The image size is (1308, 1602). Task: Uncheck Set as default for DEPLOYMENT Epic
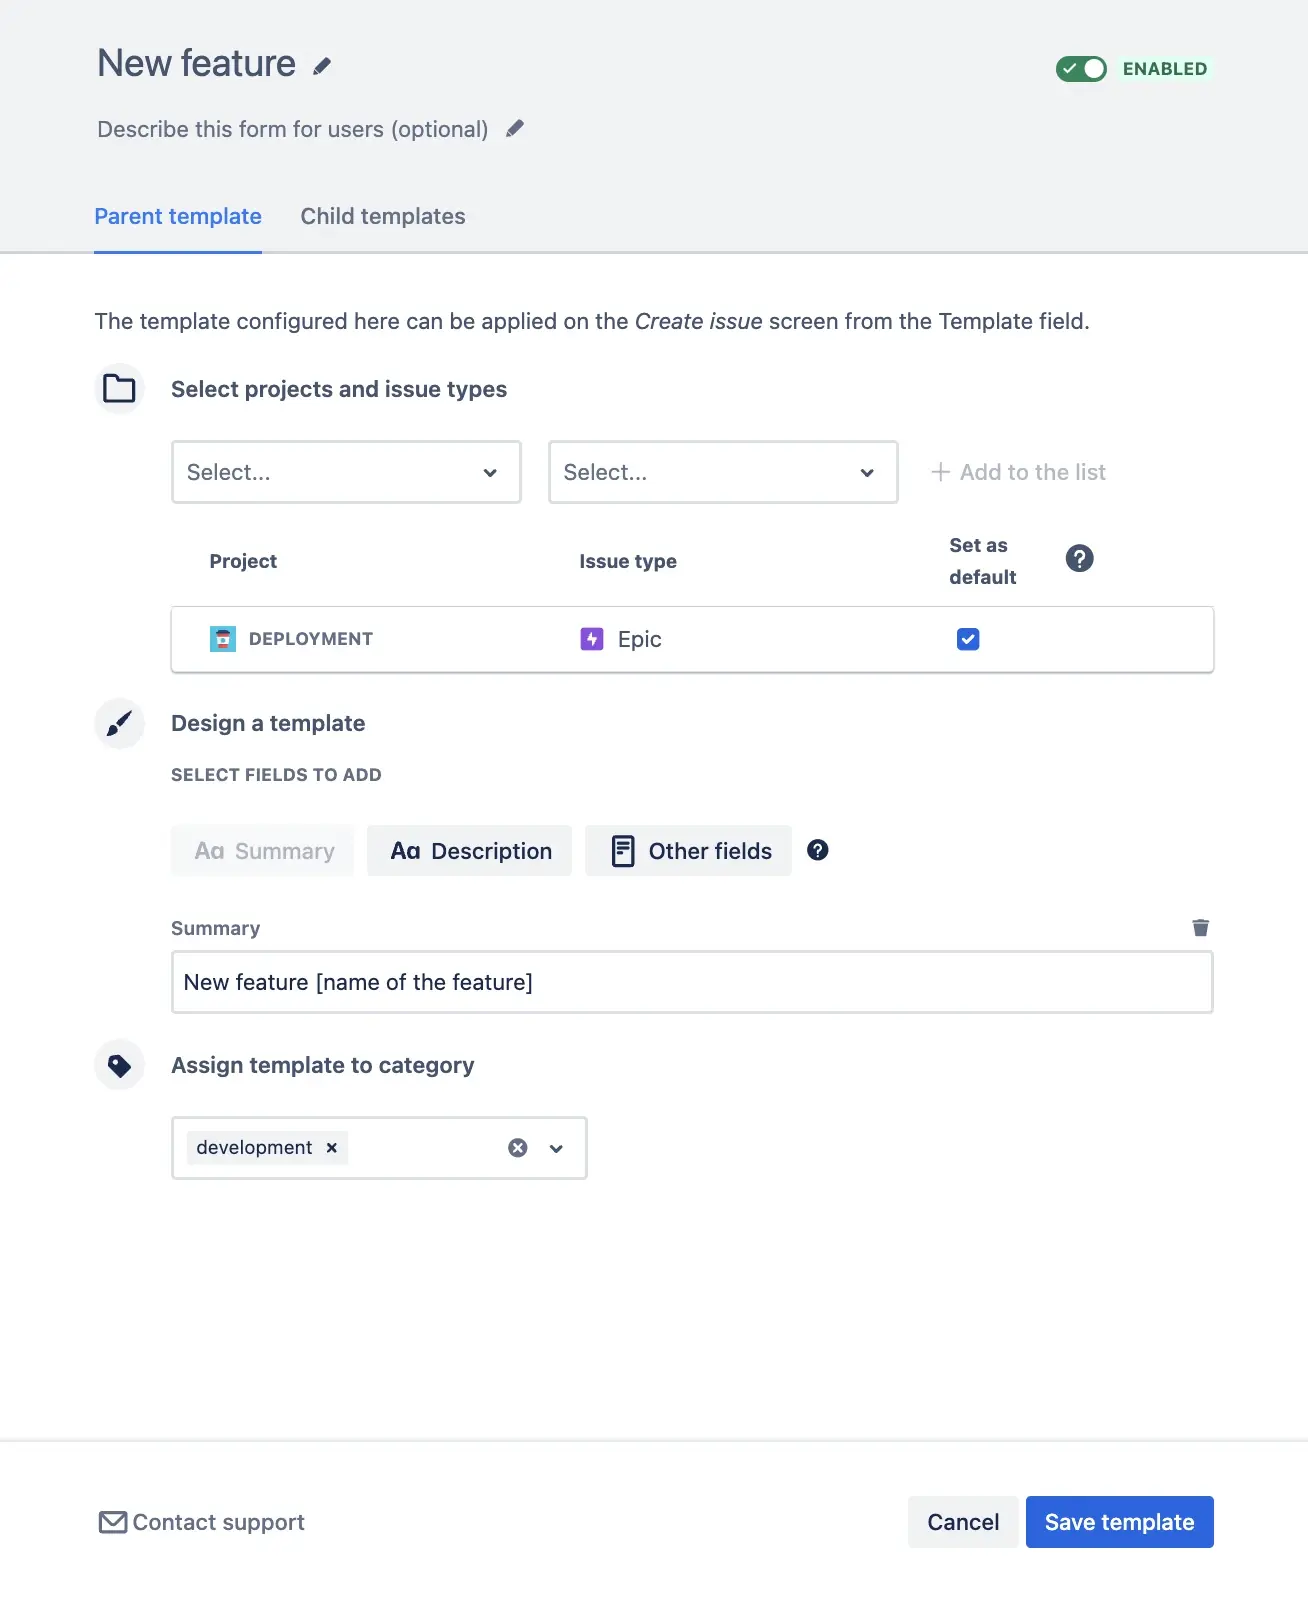tap(967, 639)
